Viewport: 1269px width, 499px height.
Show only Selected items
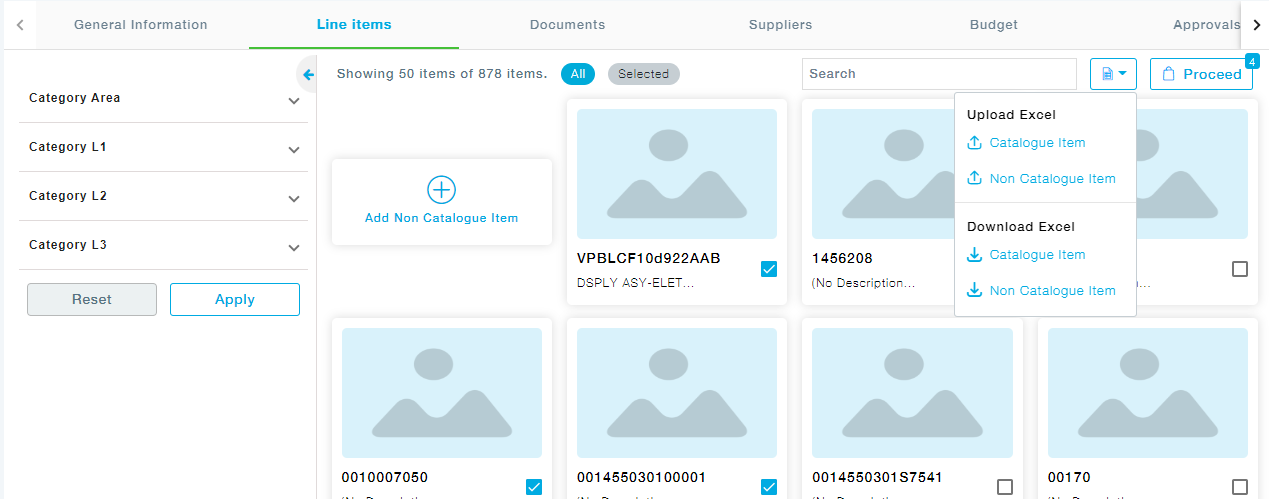click(643, 74)
